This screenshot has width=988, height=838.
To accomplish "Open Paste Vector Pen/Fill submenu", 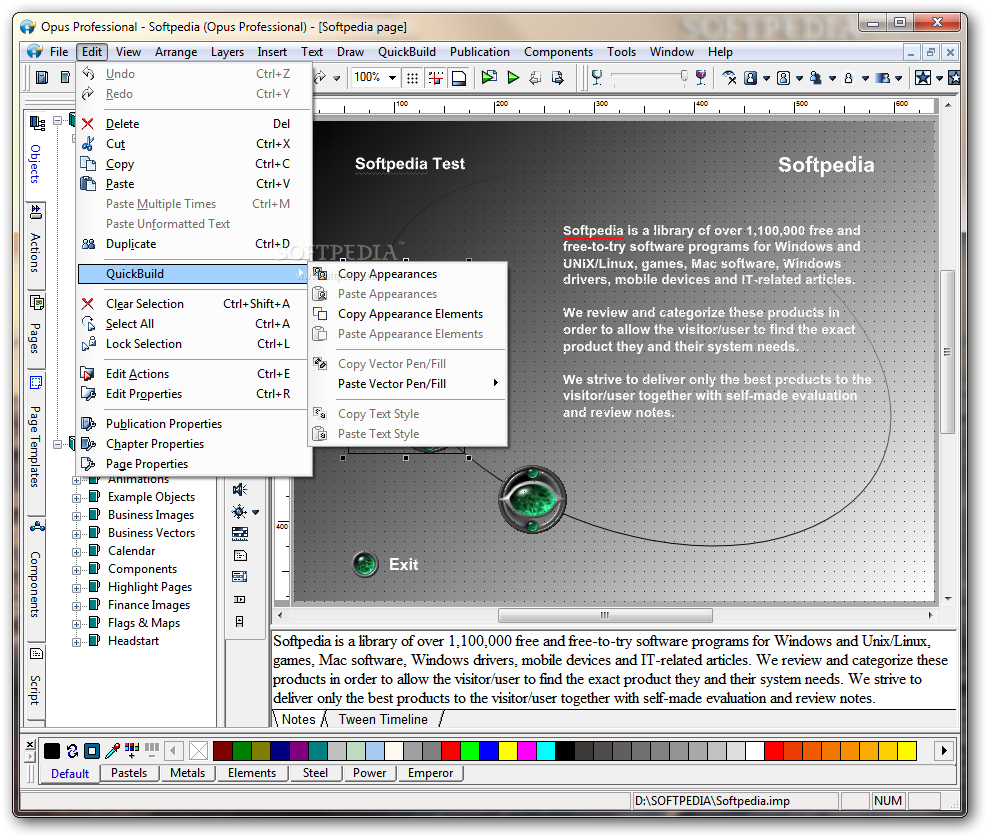I will (x=407, y=384).
